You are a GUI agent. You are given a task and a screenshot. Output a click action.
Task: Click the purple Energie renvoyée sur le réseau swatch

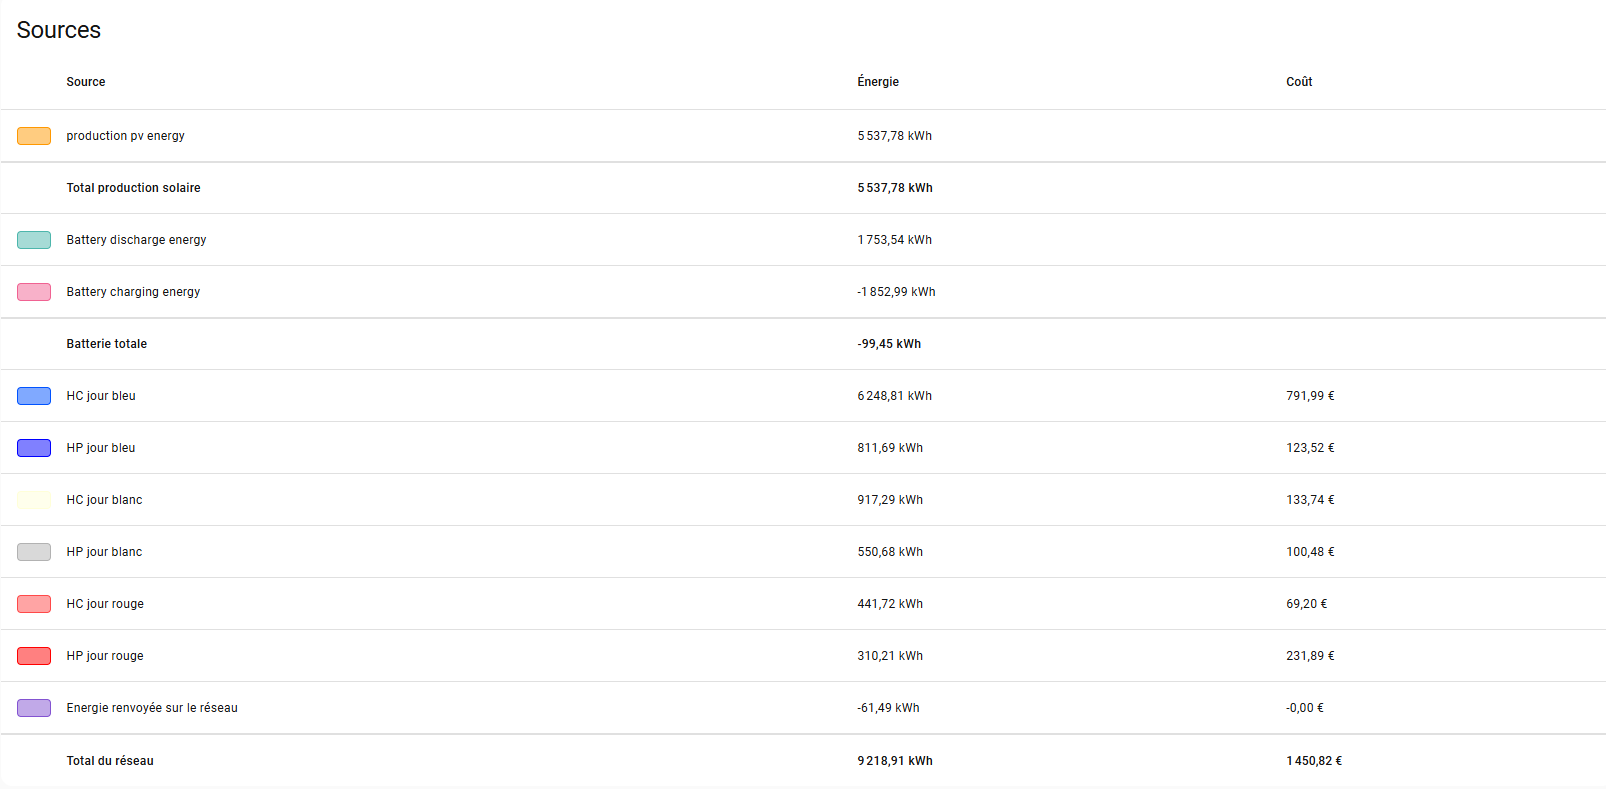34,708
